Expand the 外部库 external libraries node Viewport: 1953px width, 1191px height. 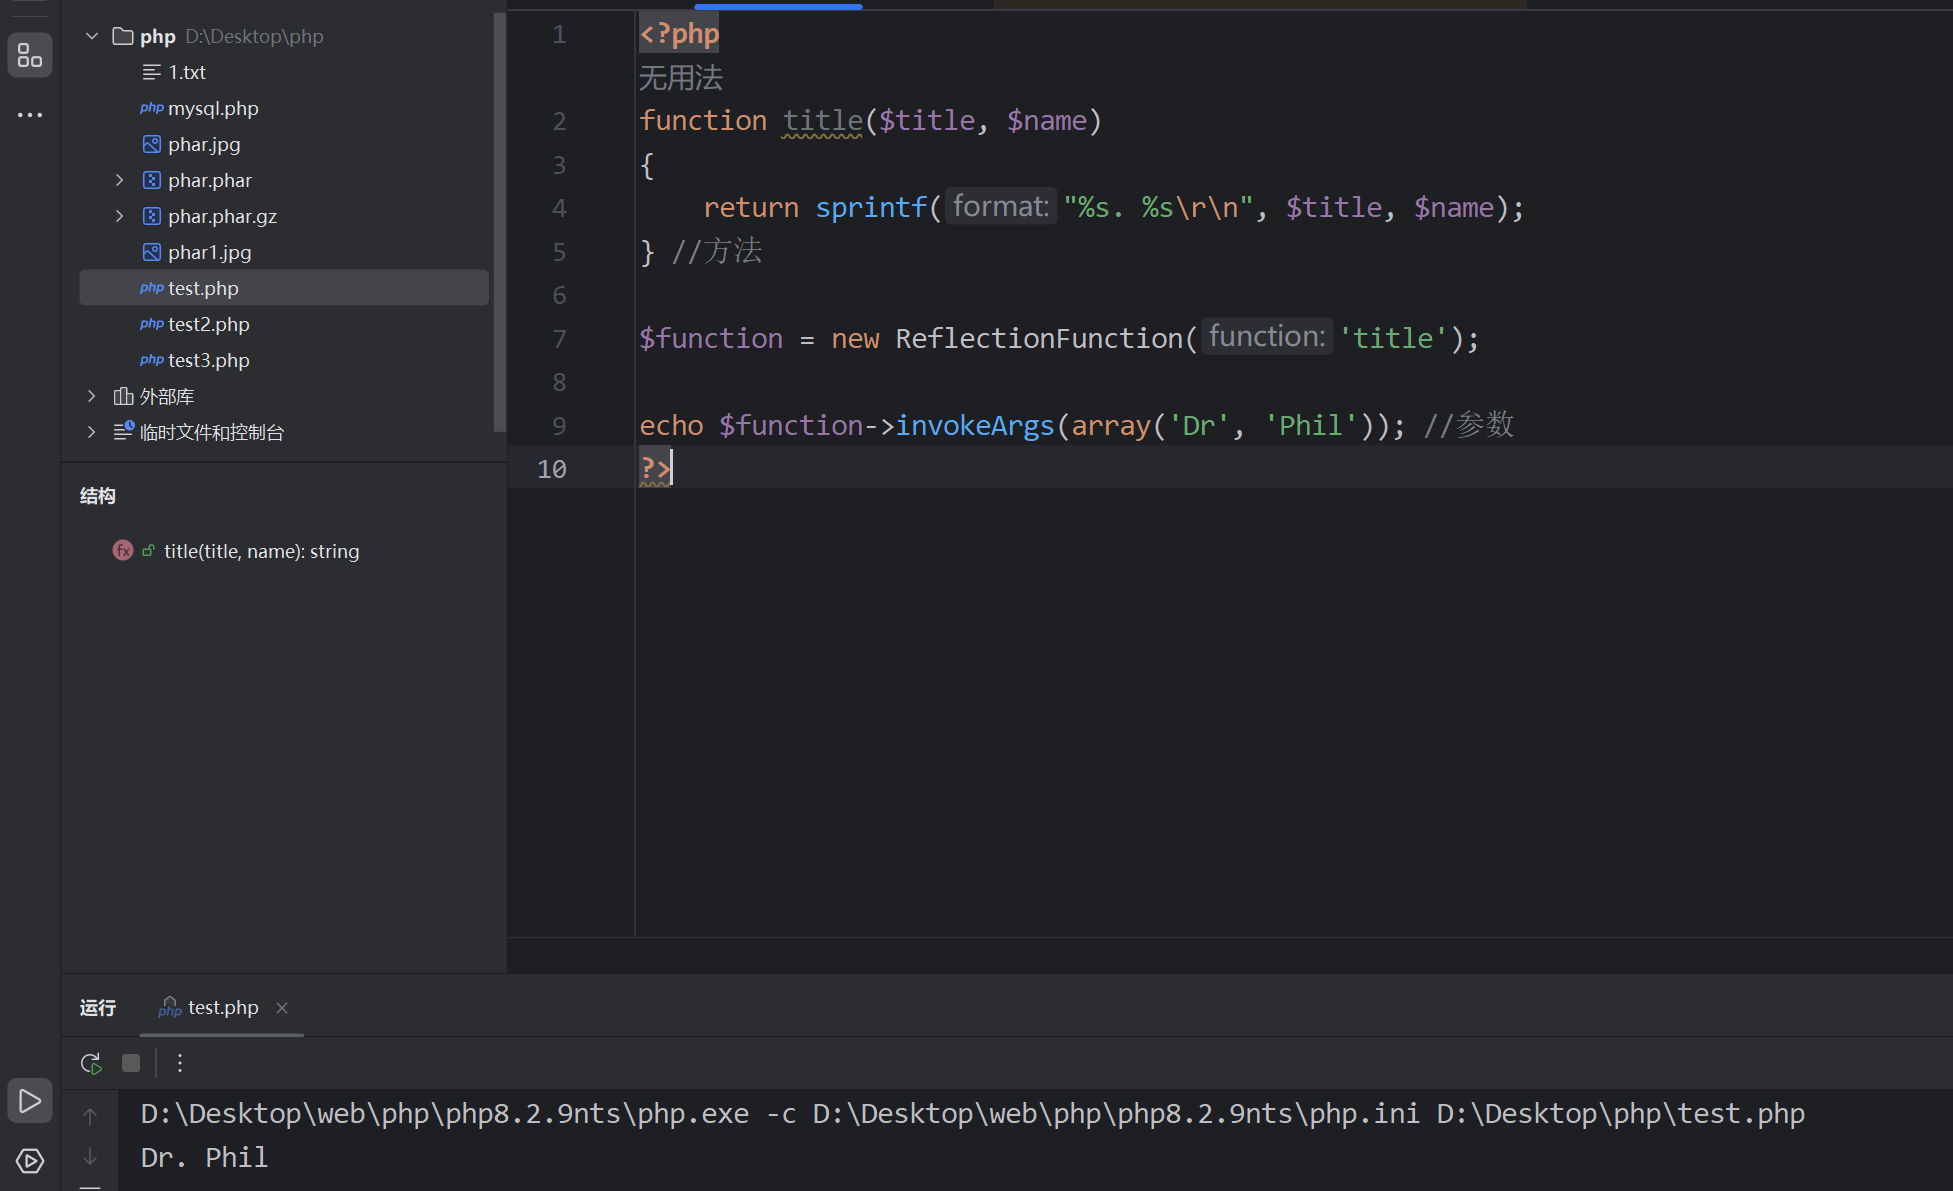click(x=92, y=397)
